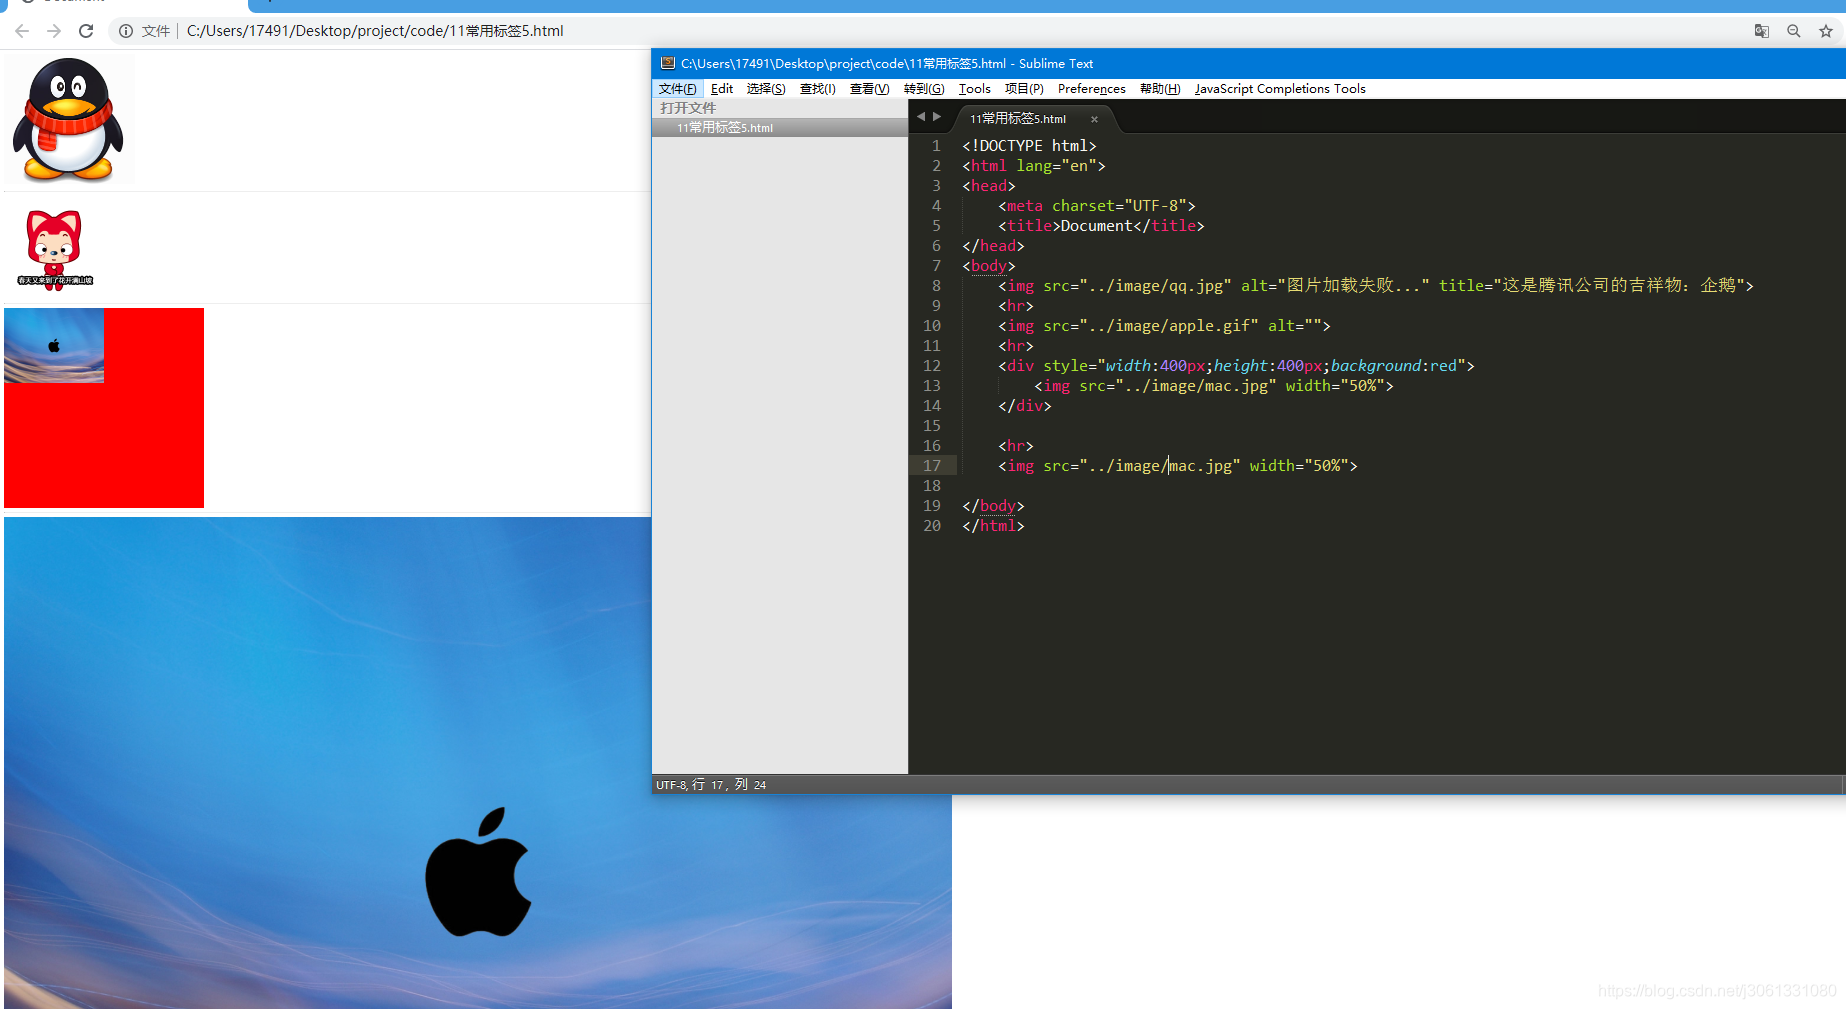Viewport: 1846px width, 1009px height.
Task: Reload the page in the browser
Action: pyautogui.click(x=86, y=31)
